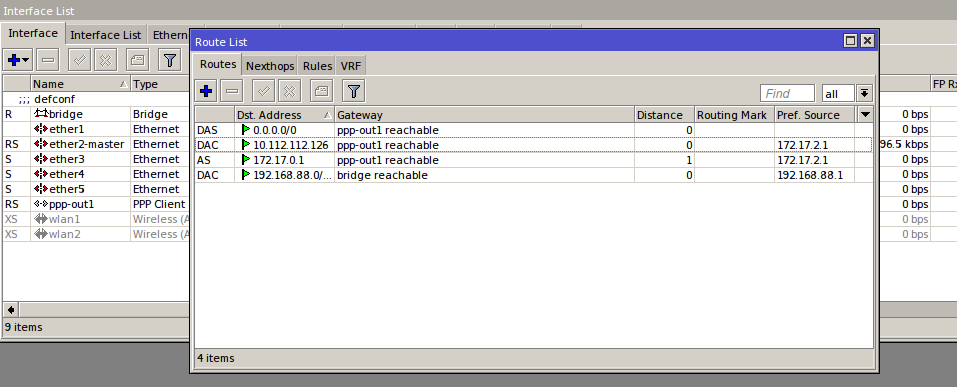The height and width of the screenshot is (387, 957).
Task: Enable interface with checkmark in Interface List
Action: coord(79,60)
